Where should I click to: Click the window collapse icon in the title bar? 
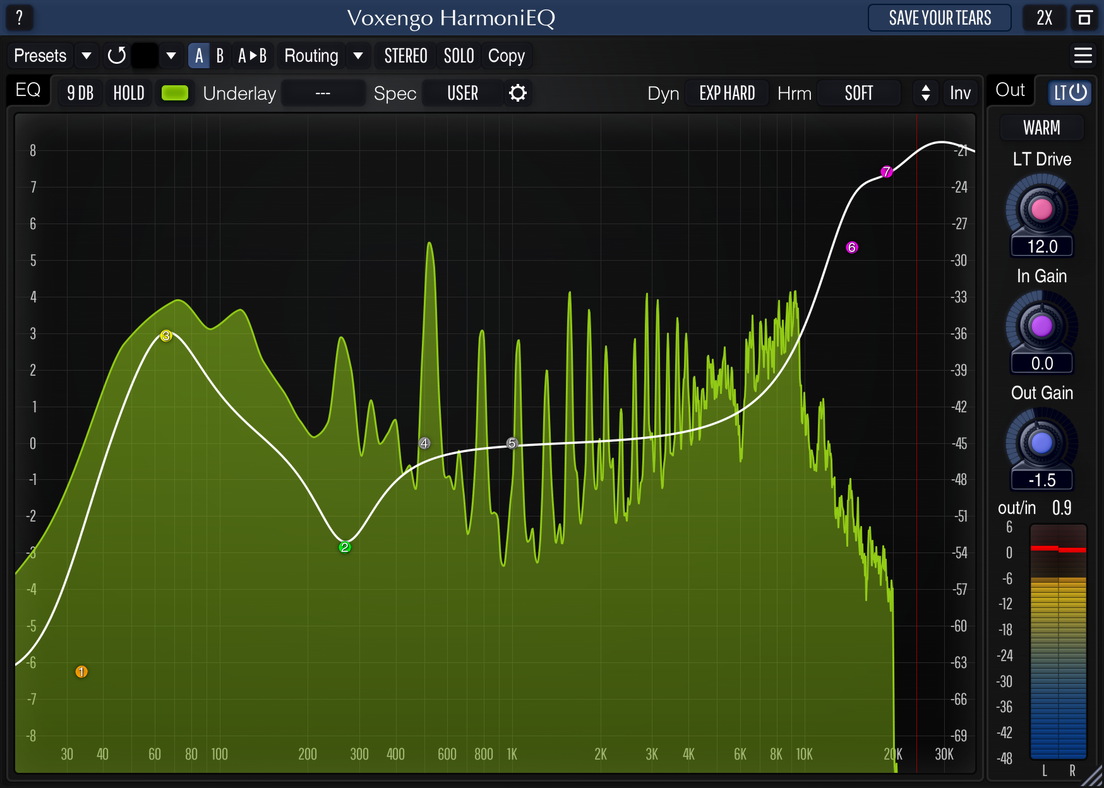[1084, 18]
